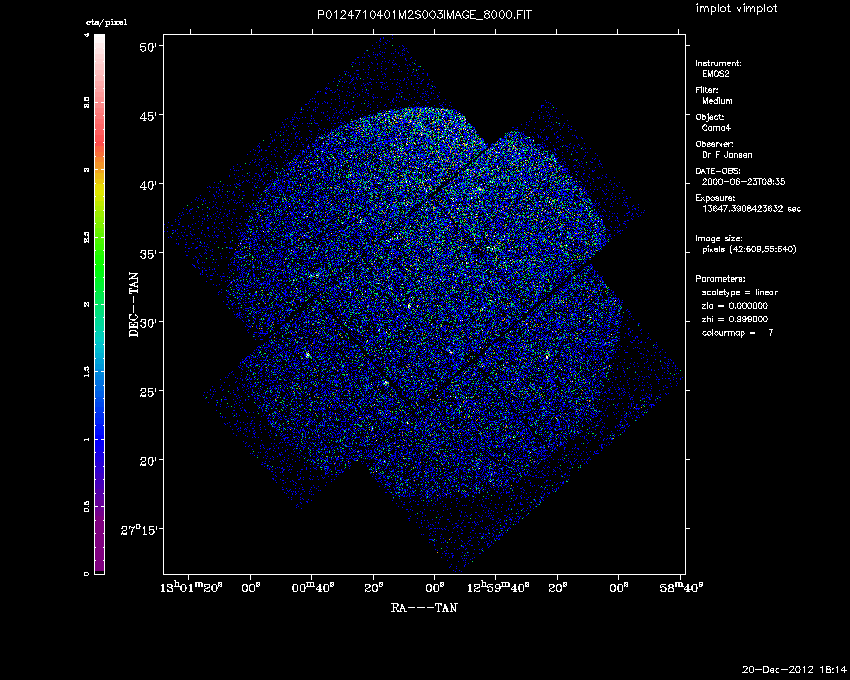Click the X-ray sky image plot area
Viewport: 850px width, 680px height.
pos(424,304)
